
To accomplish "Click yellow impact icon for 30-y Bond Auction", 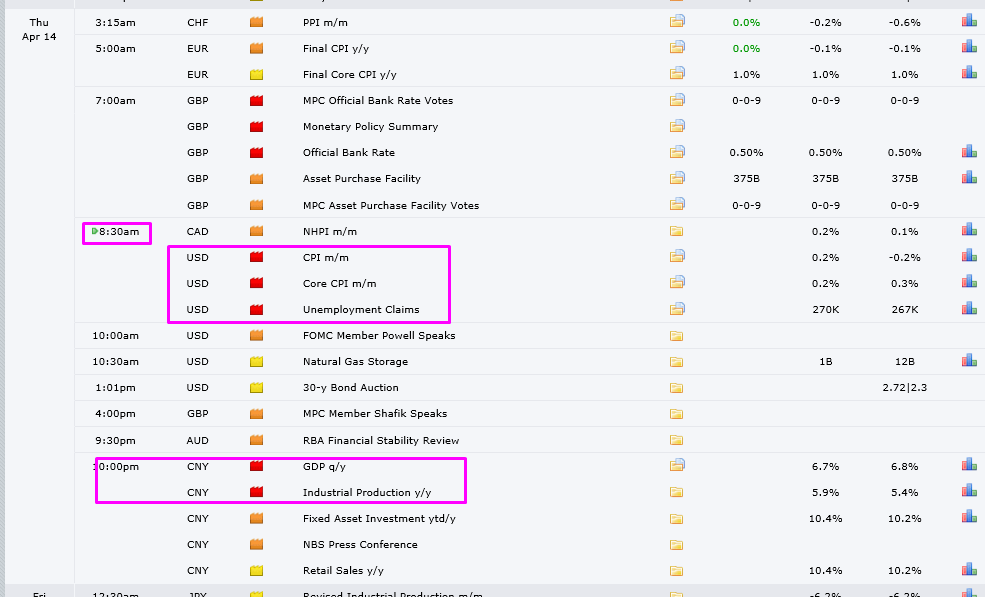I will click(256, 388).
